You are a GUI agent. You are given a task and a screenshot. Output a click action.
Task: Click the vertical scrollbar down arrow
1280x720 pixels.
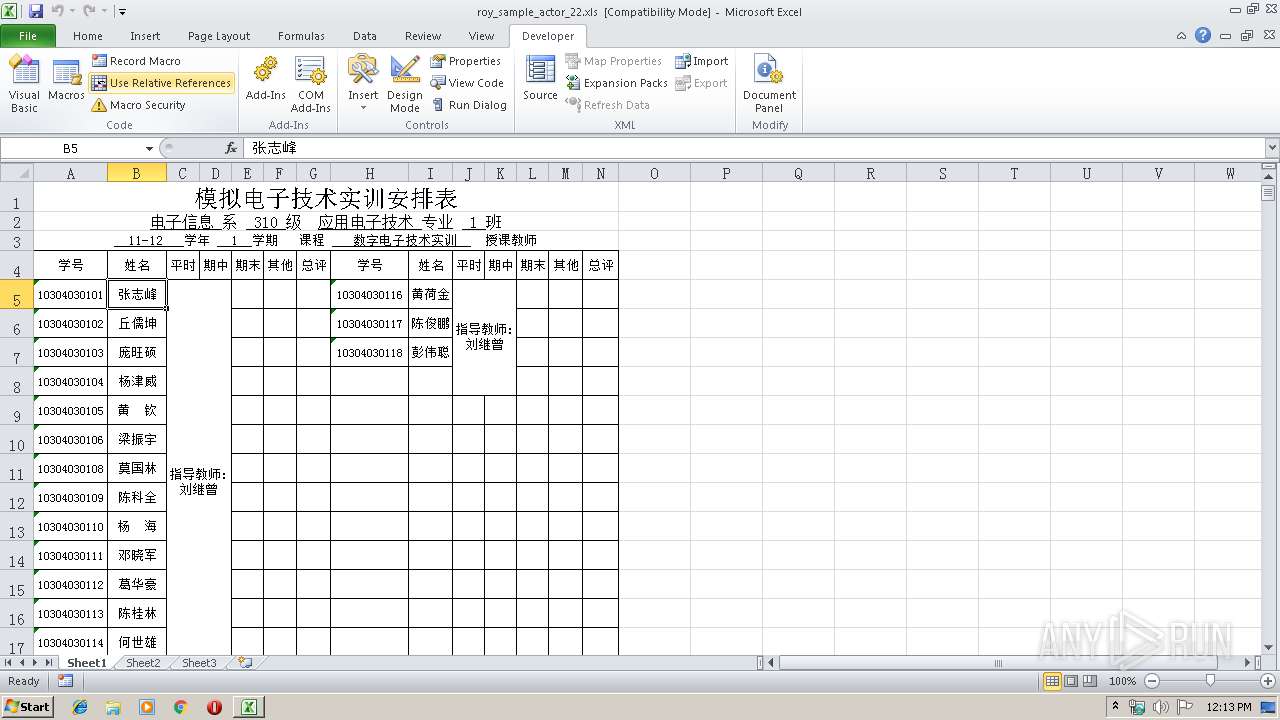coord(1269,647)
